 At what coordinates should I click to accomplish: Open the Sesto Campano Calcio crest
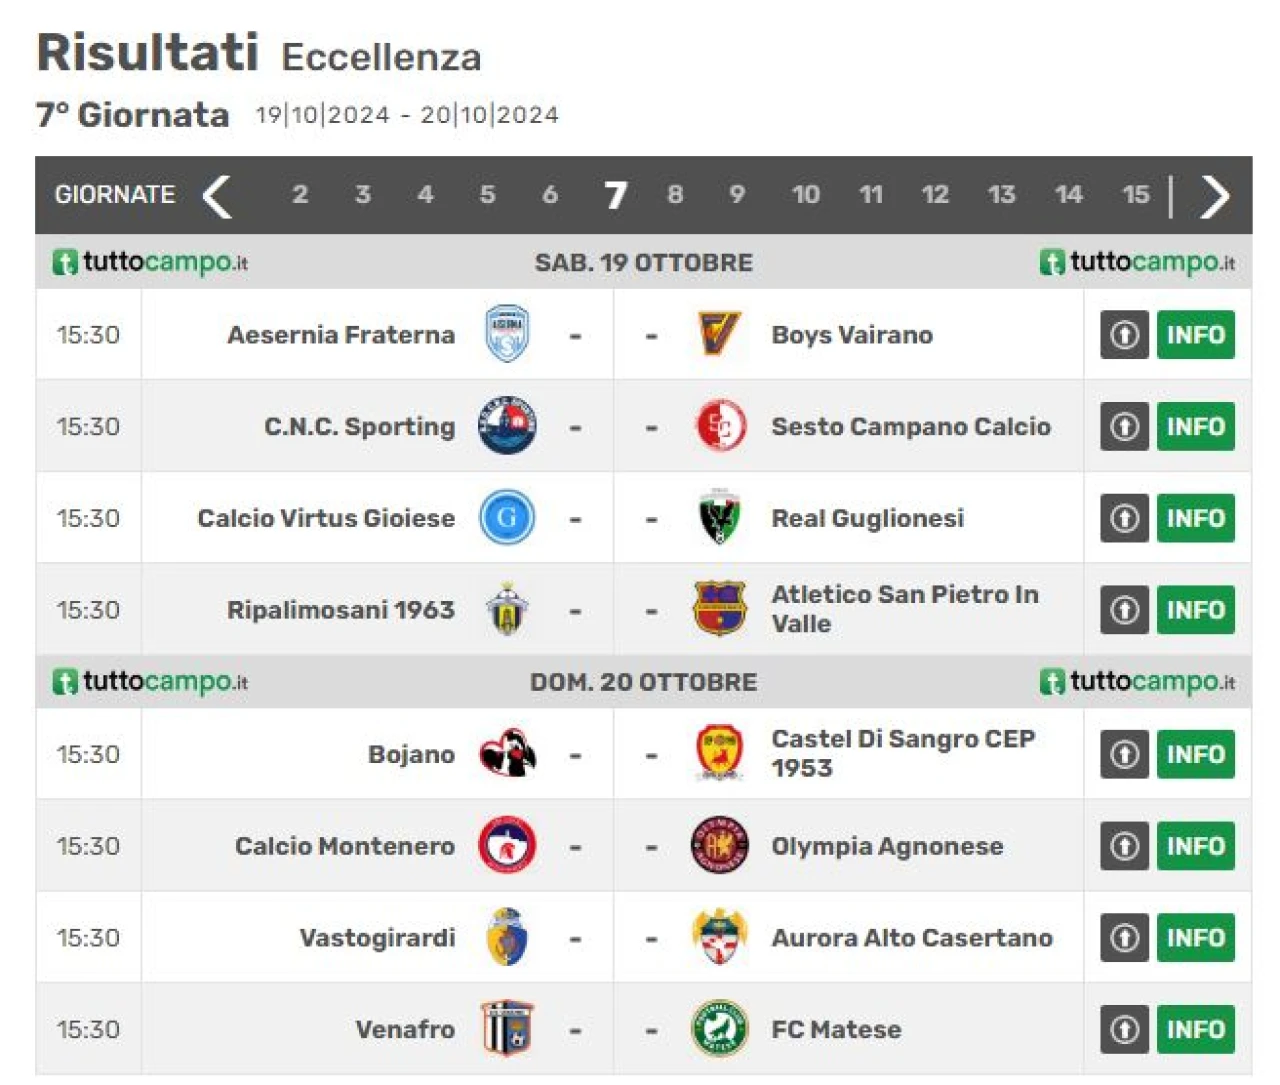[x=720, y=426]
